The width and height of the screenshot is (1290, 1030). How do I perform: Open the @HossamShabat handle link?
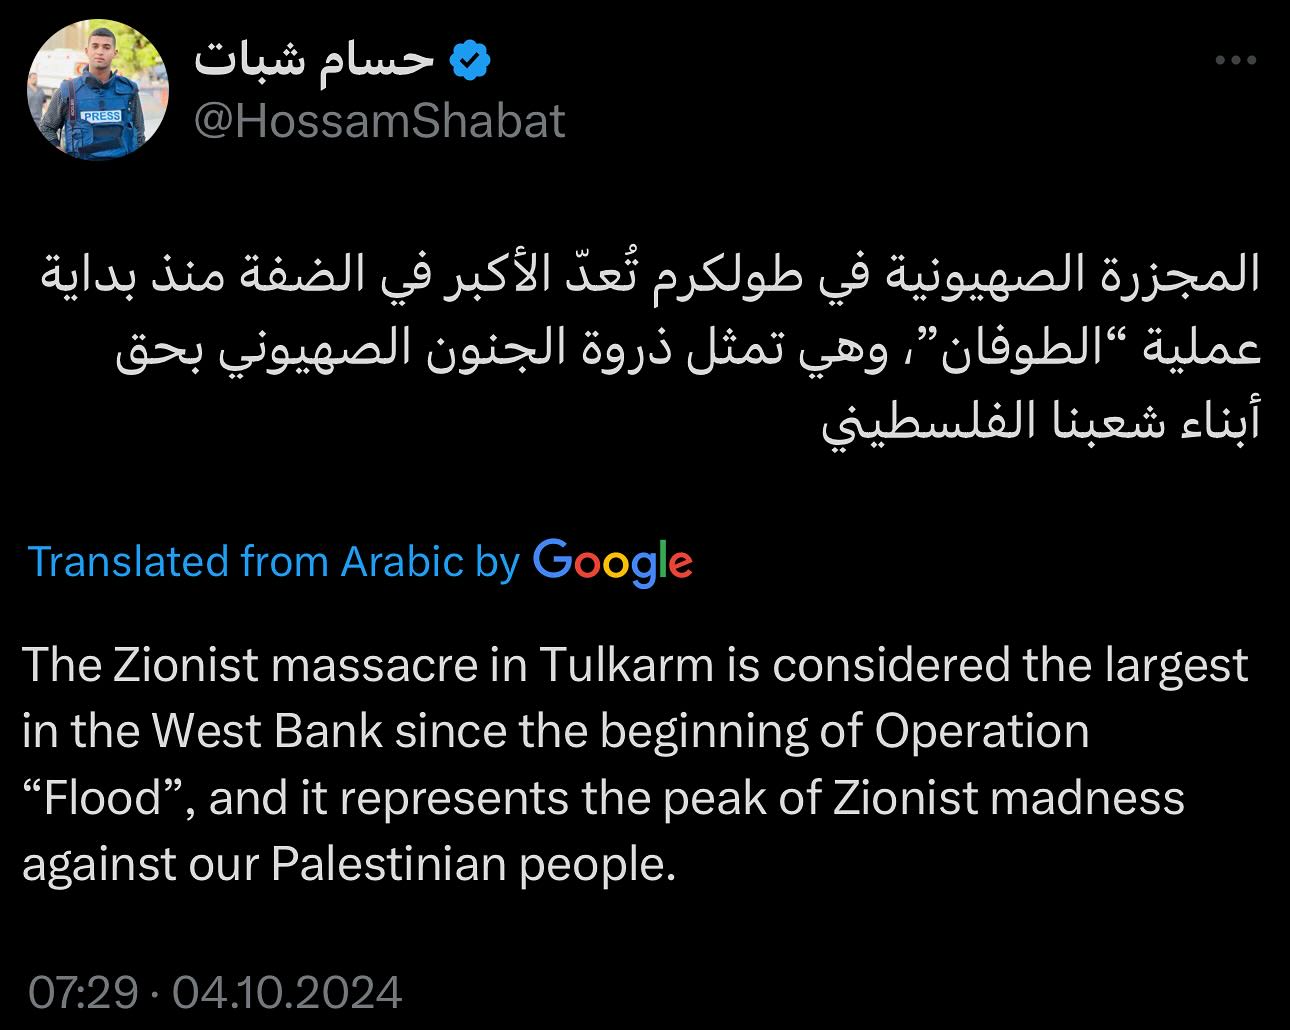pos(379,122)
